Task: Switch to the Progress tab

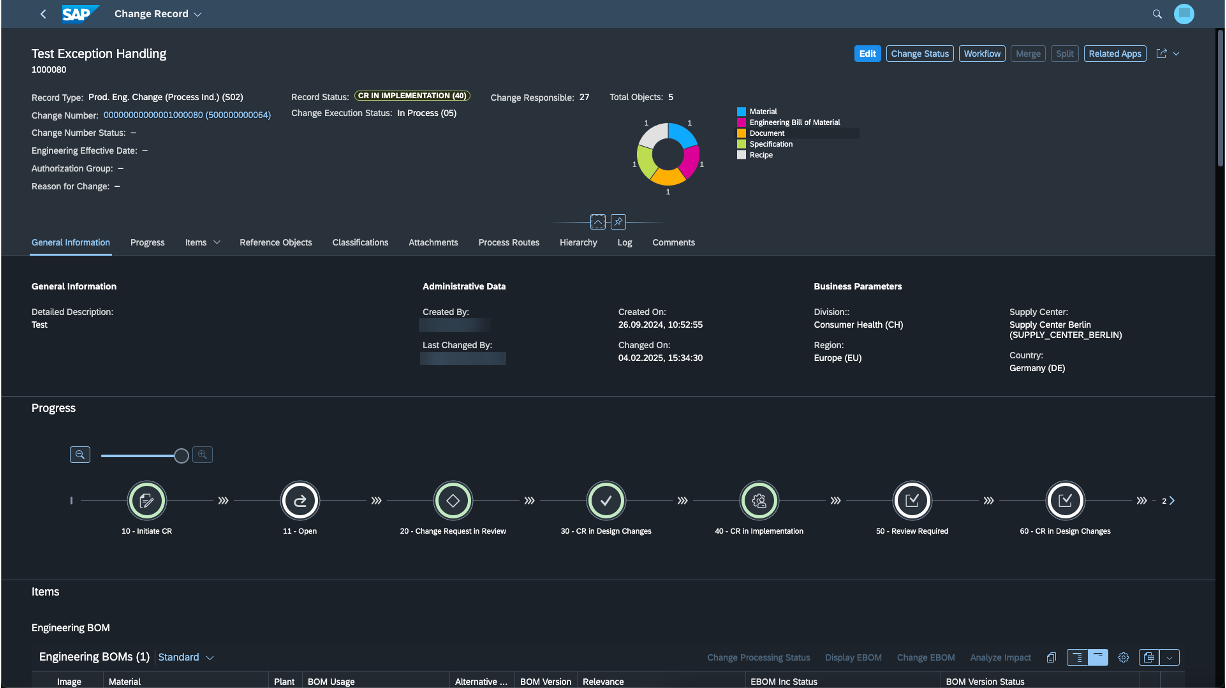Action: pyautogui.click(x=147, y=243)
